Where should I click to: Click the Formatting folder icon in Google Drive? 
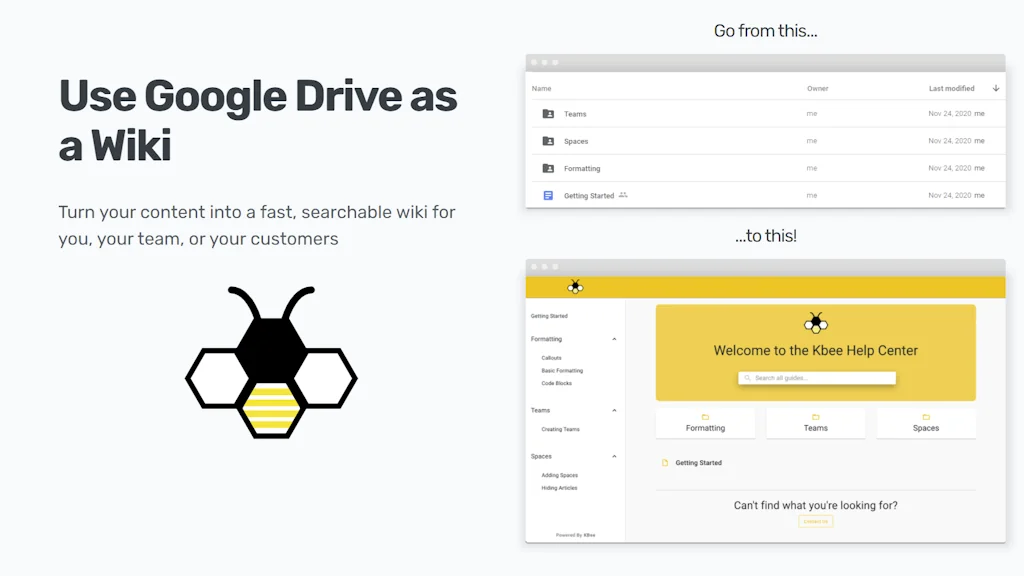pyautogui.click(x=546, y=168)
